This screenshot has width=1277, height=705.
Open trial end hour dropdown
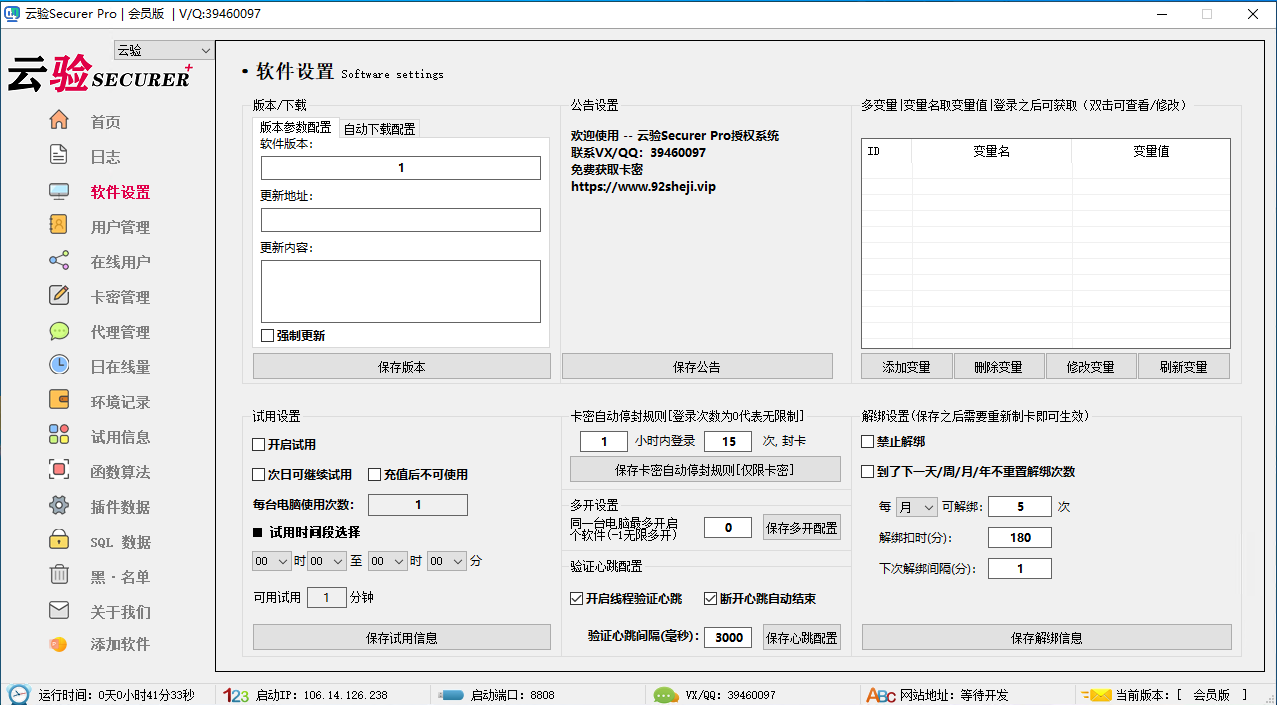tap(388, 562)
